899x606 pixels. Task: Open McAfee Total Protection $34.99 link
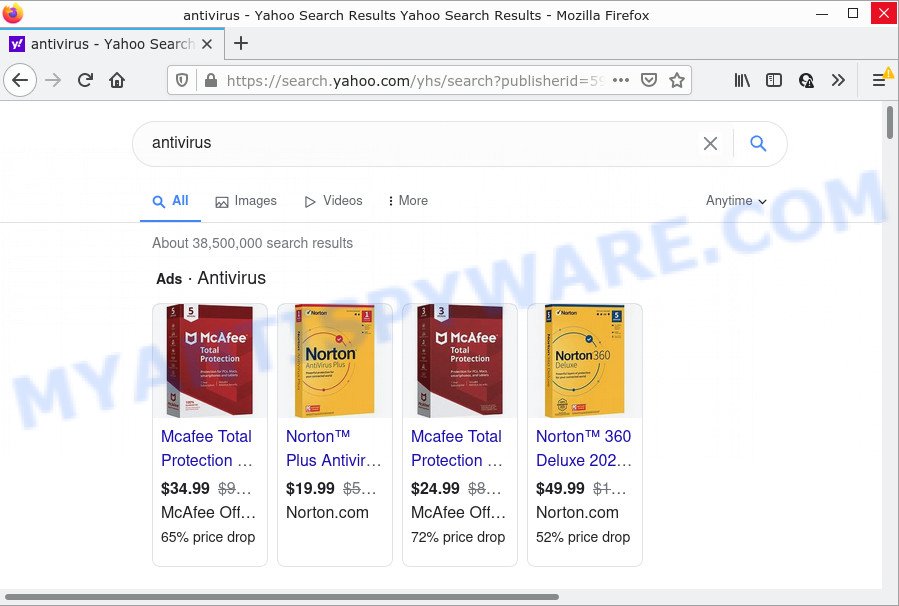pyautogui.click(x=207, y=448)
